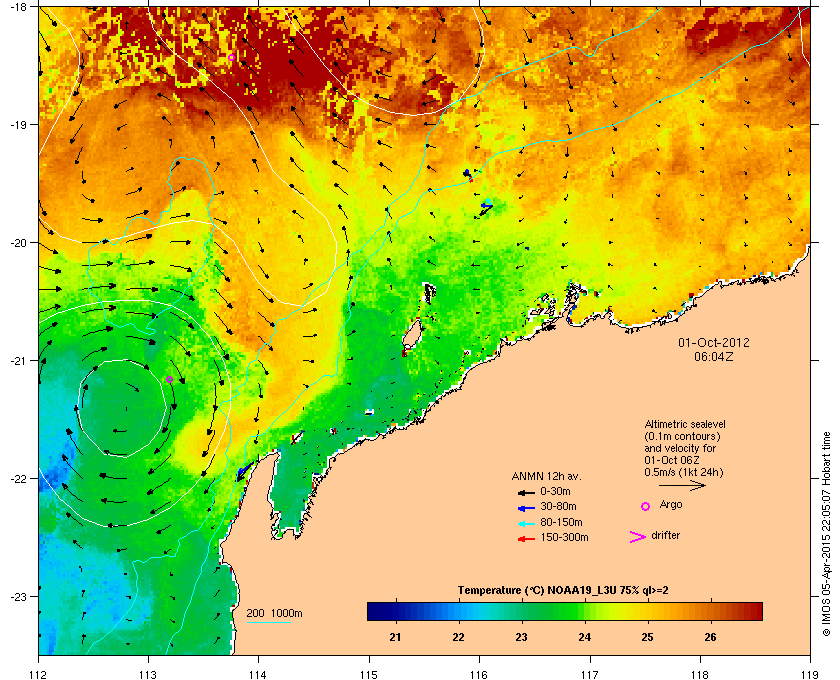Screen dimensions: 840x680
Task: Click the red 150-300m legend arrow
Action: pyautogui.click(x=526, y=539)
